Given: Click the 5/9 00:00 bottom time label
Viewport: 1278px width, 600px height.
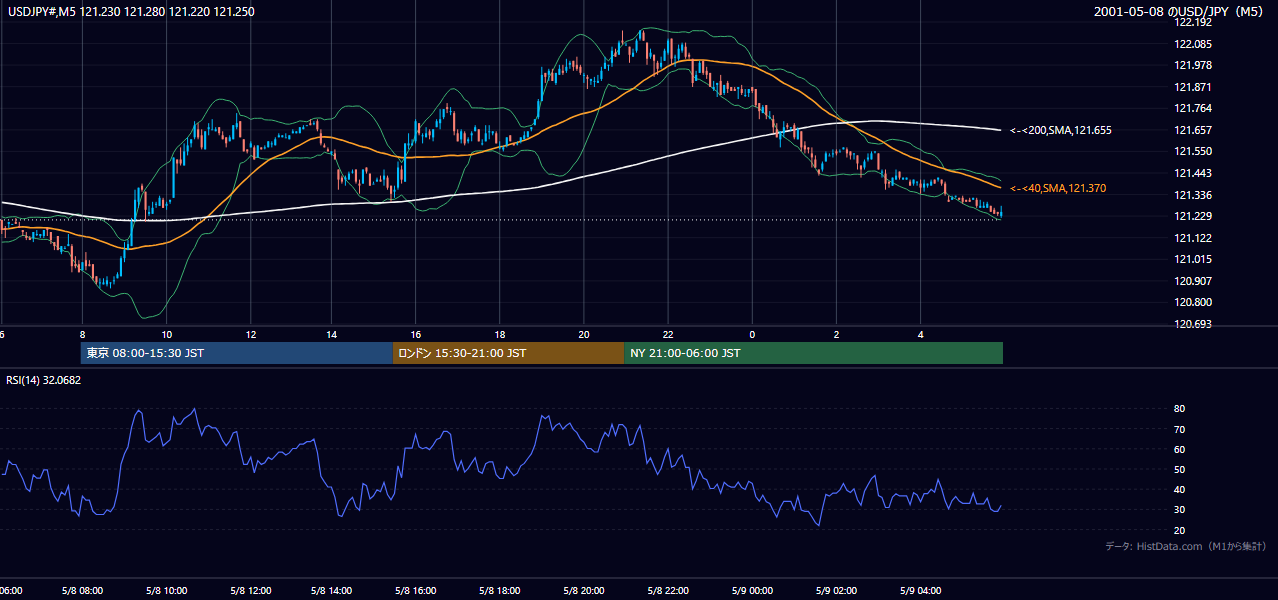Looking at the screenshot, I should [x=751, y=591].
